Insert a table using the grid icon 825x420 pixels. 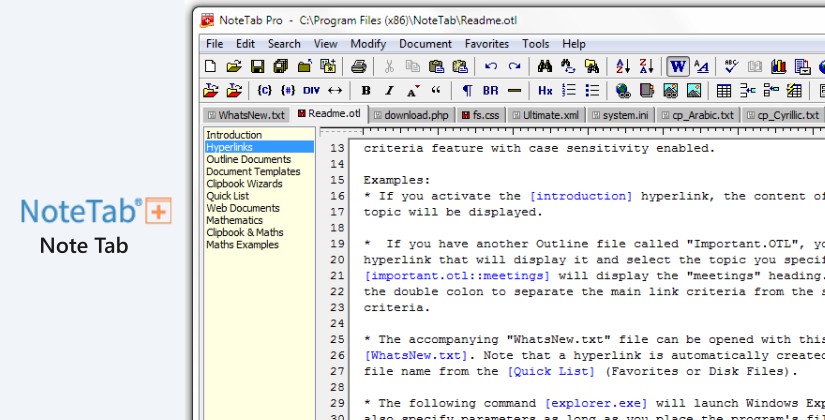click(724, 91)
